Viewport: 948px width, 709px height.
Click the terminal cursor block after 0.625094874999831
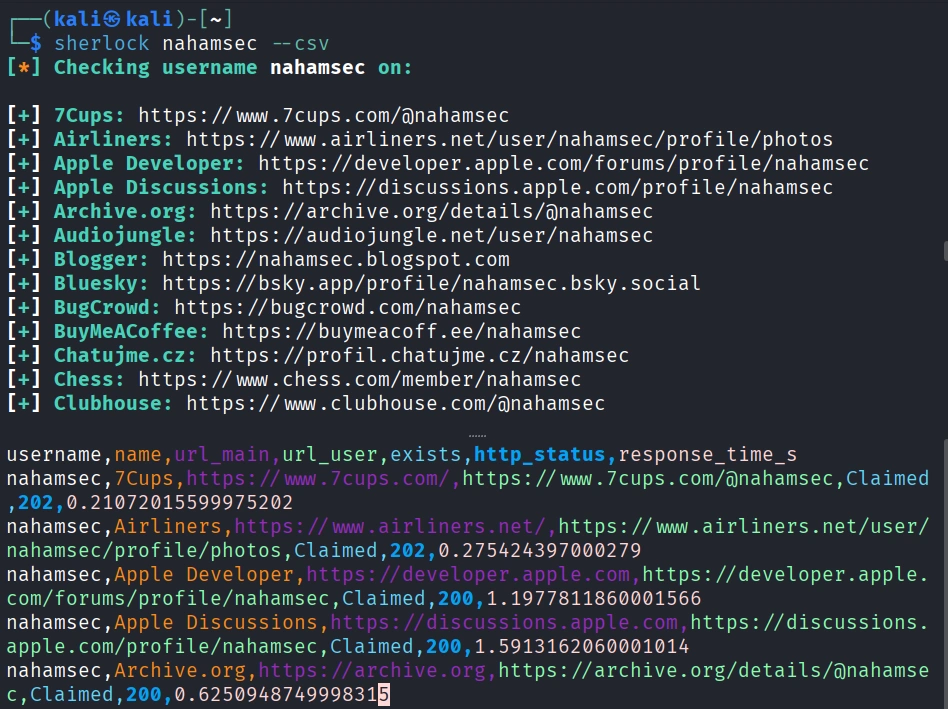[384, 695]
